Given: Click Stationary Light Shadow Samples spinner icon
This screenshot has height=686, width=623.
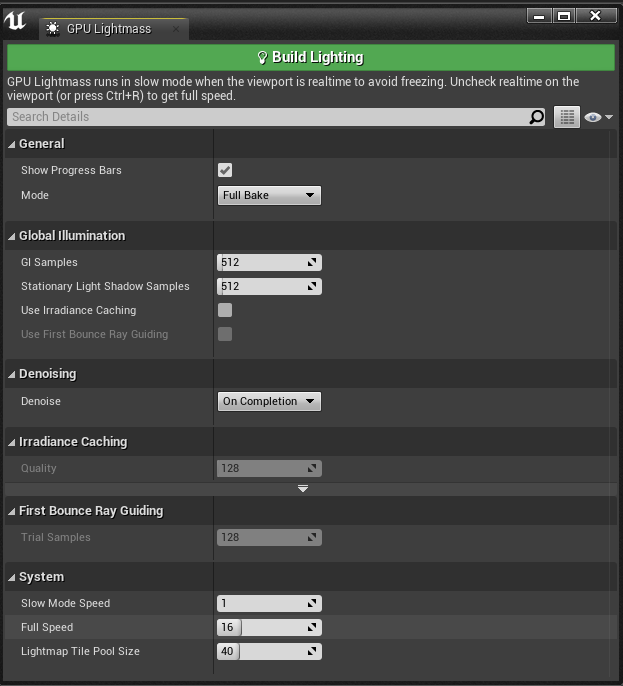Looking at the screenshot, I should pos(312,287).
